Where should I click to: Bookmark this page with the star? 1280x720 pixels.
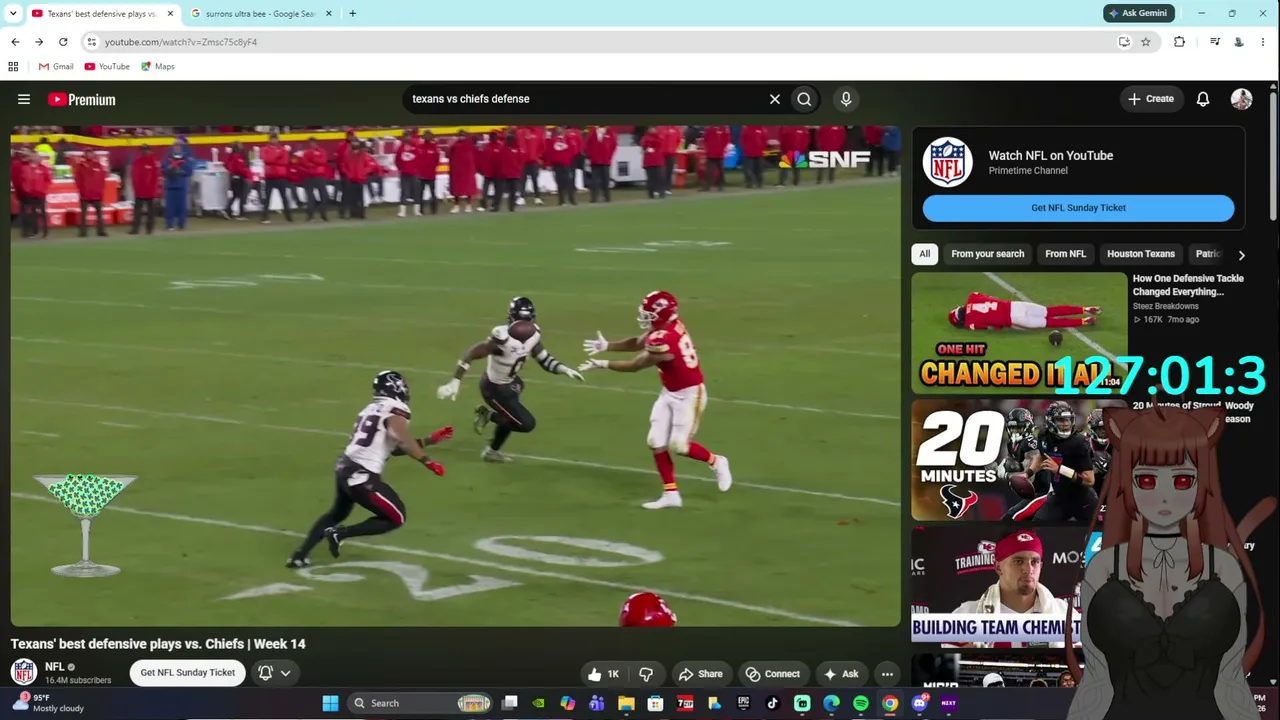pyautogui.click(x=1146, y=42)
